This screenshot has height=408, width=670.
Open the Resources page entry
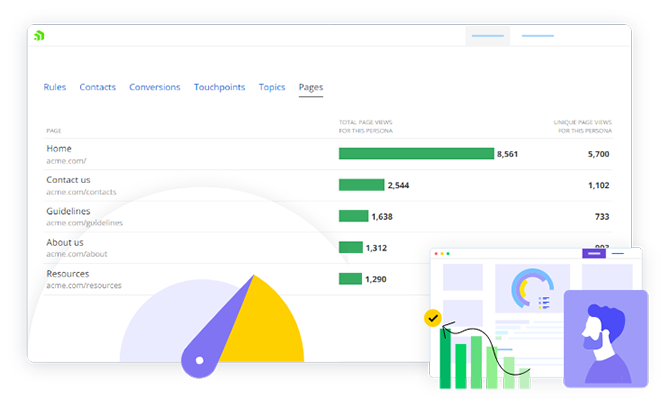[x=67, y=273]
